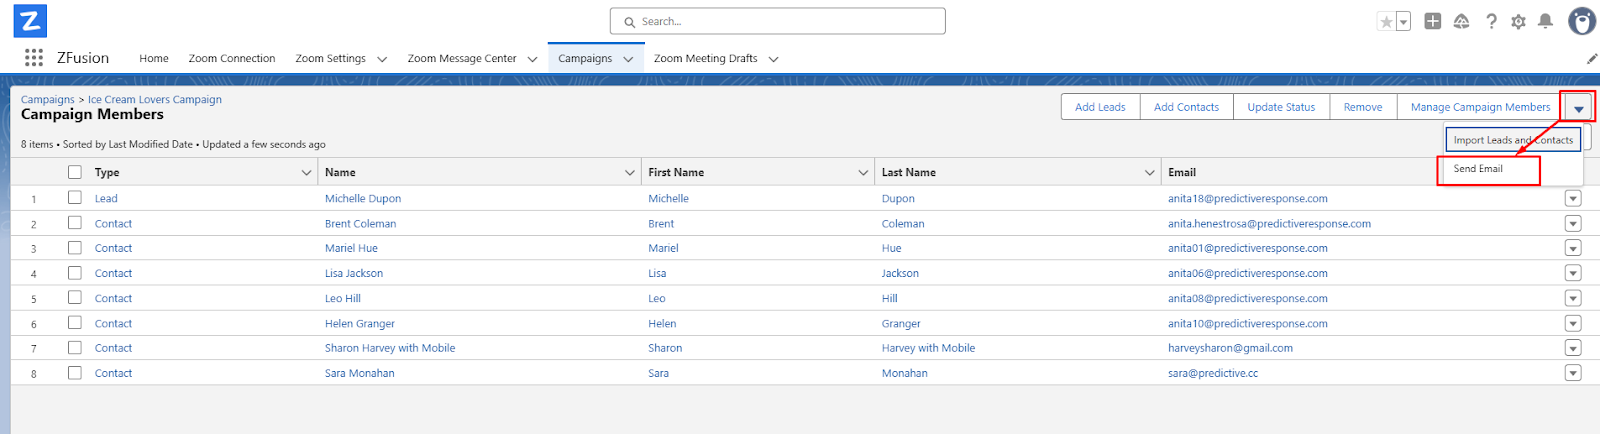Open row actions dropdown for Brent Coleman
The image size is (1600, 434).
(1573, 224)
